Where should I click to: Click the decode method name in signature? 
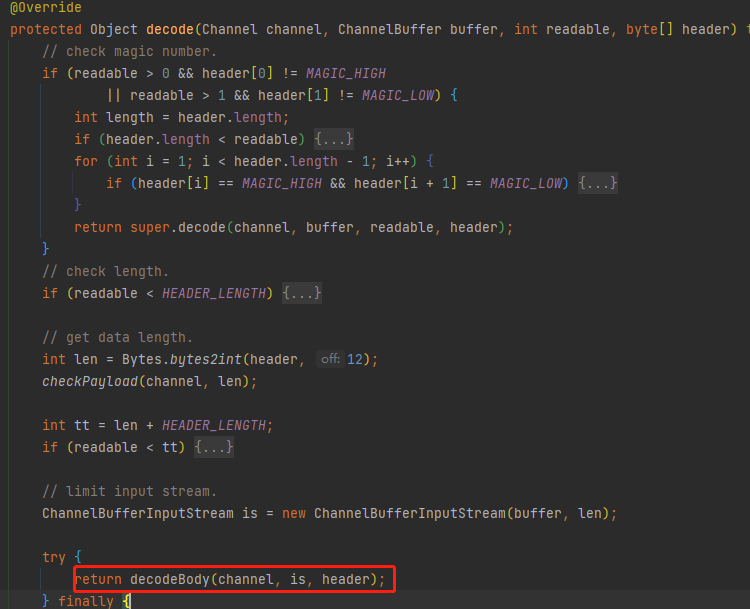pos(169,30)
